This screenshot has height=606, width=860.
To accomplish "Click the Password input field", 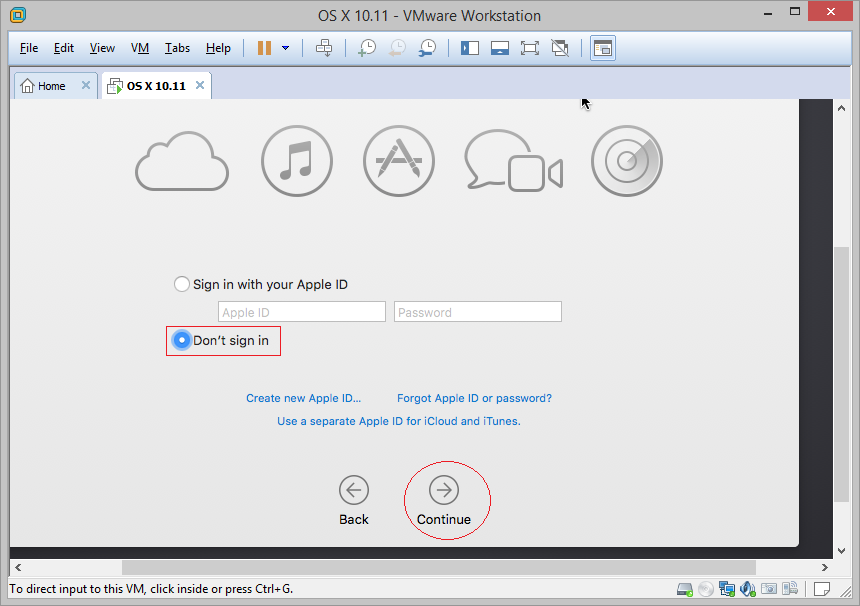I will click(478, 312).
